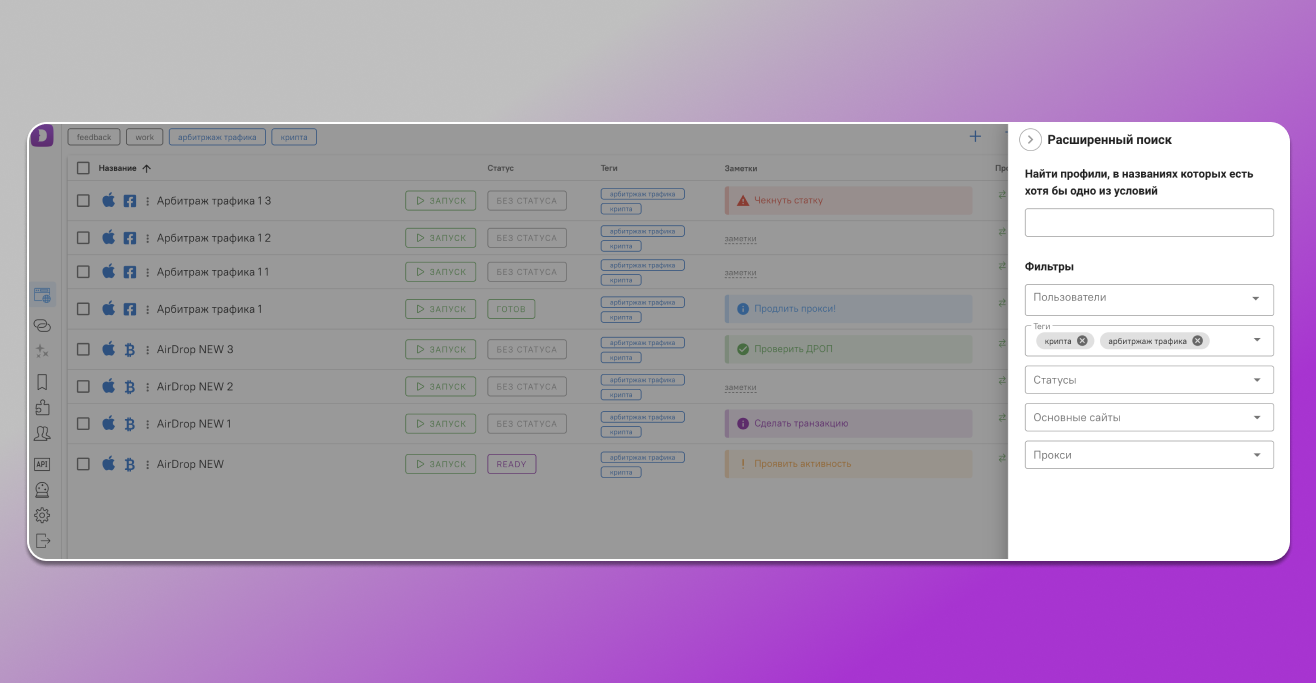Expand the Пользователи filter dropdown
1316x683 pixels.
point(1149,299)
